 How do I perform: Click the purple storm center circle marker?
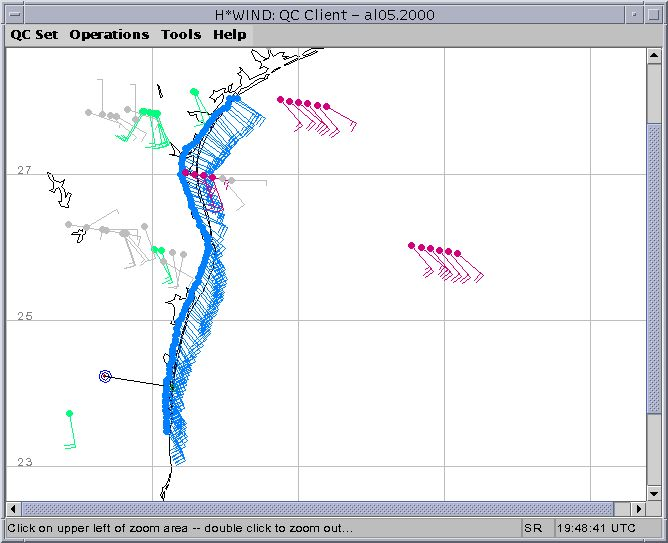point(105,376)
